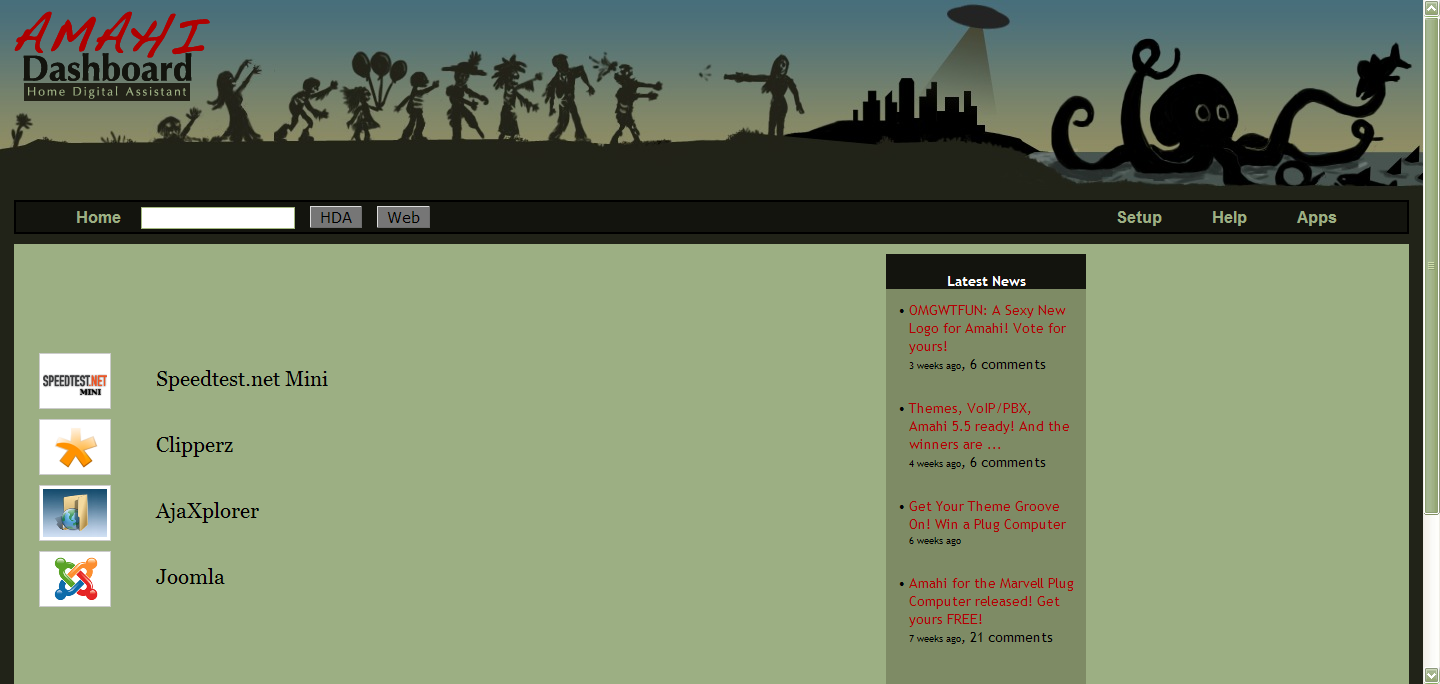The height and width of the screenshot is (684, 1440).
Task: Open the AjaXplorer text link
Action: (207, 511)
